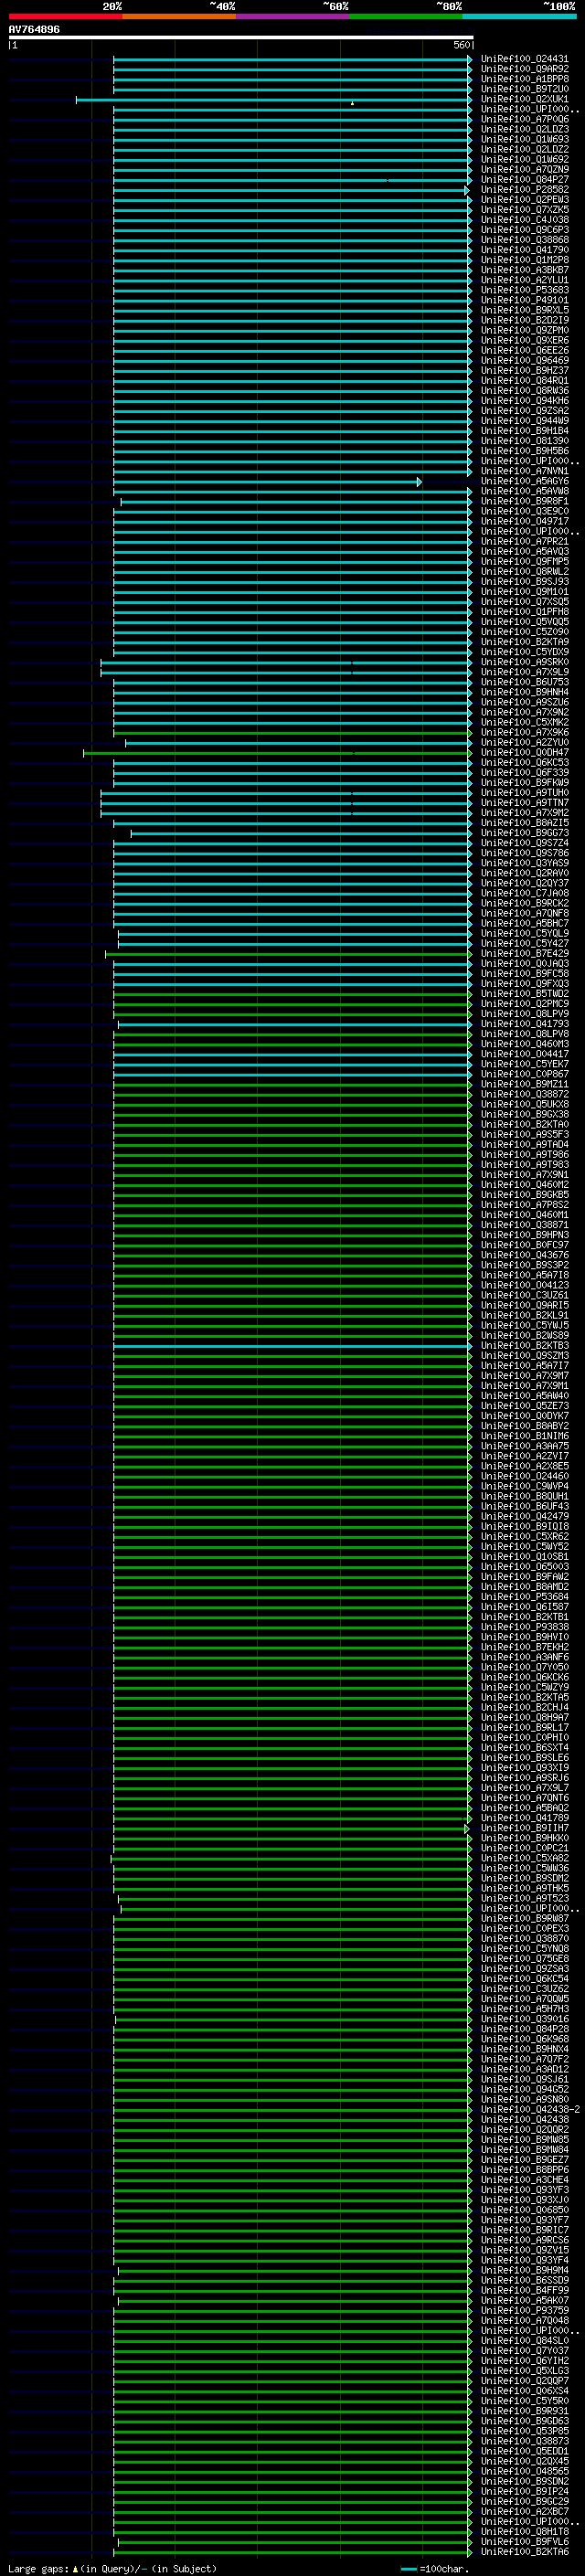Select label UniRef100_B9RIC7
Screen dimensions: 585x2576
pyautogui.click(x=524, y=2230)
